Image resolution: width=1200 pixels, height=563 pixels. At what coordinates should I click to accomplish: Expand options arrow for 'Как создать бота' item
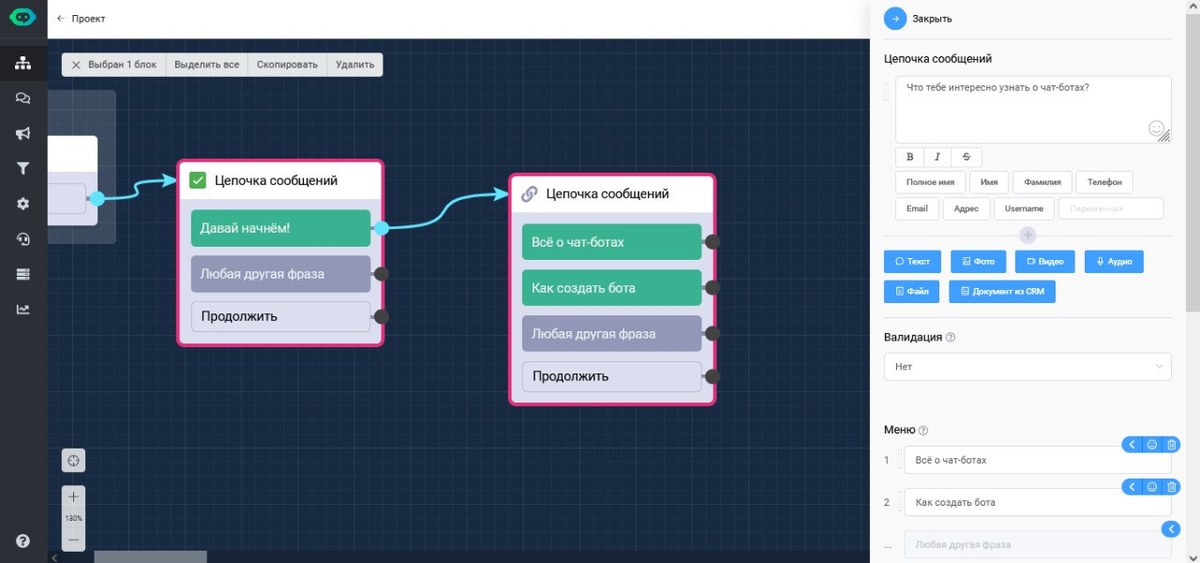click(1132, 486)
